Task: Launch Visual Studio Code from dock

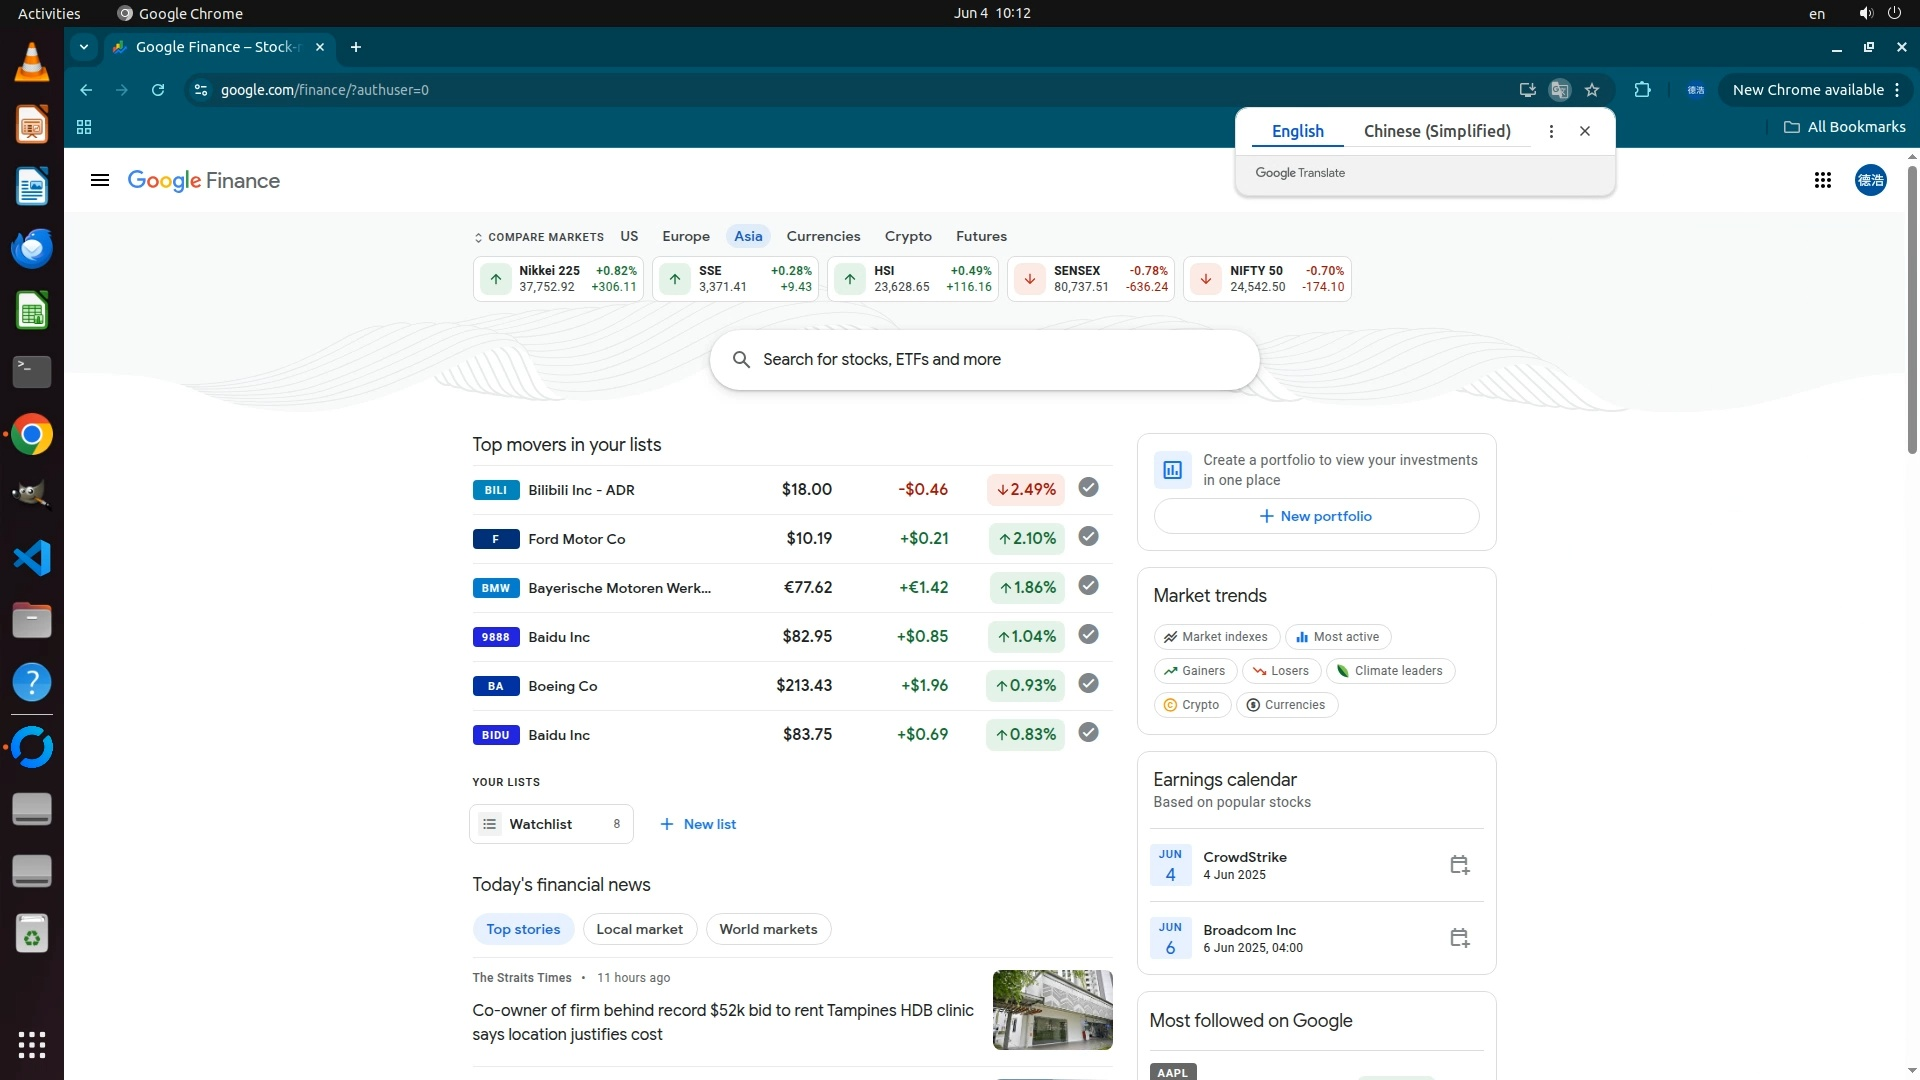Action: pos(32,558)
